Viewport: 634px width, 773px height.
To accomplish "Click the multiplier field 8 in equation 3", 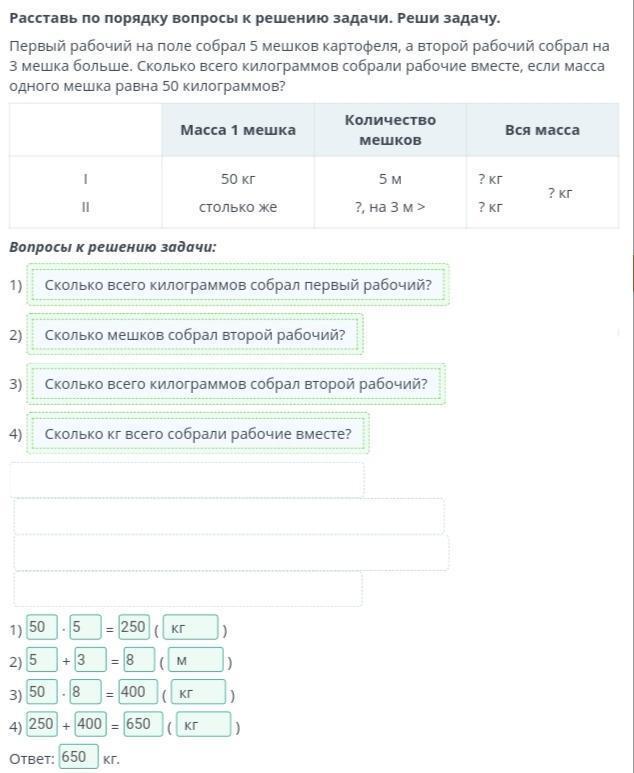I will click(x=86, y=692).
